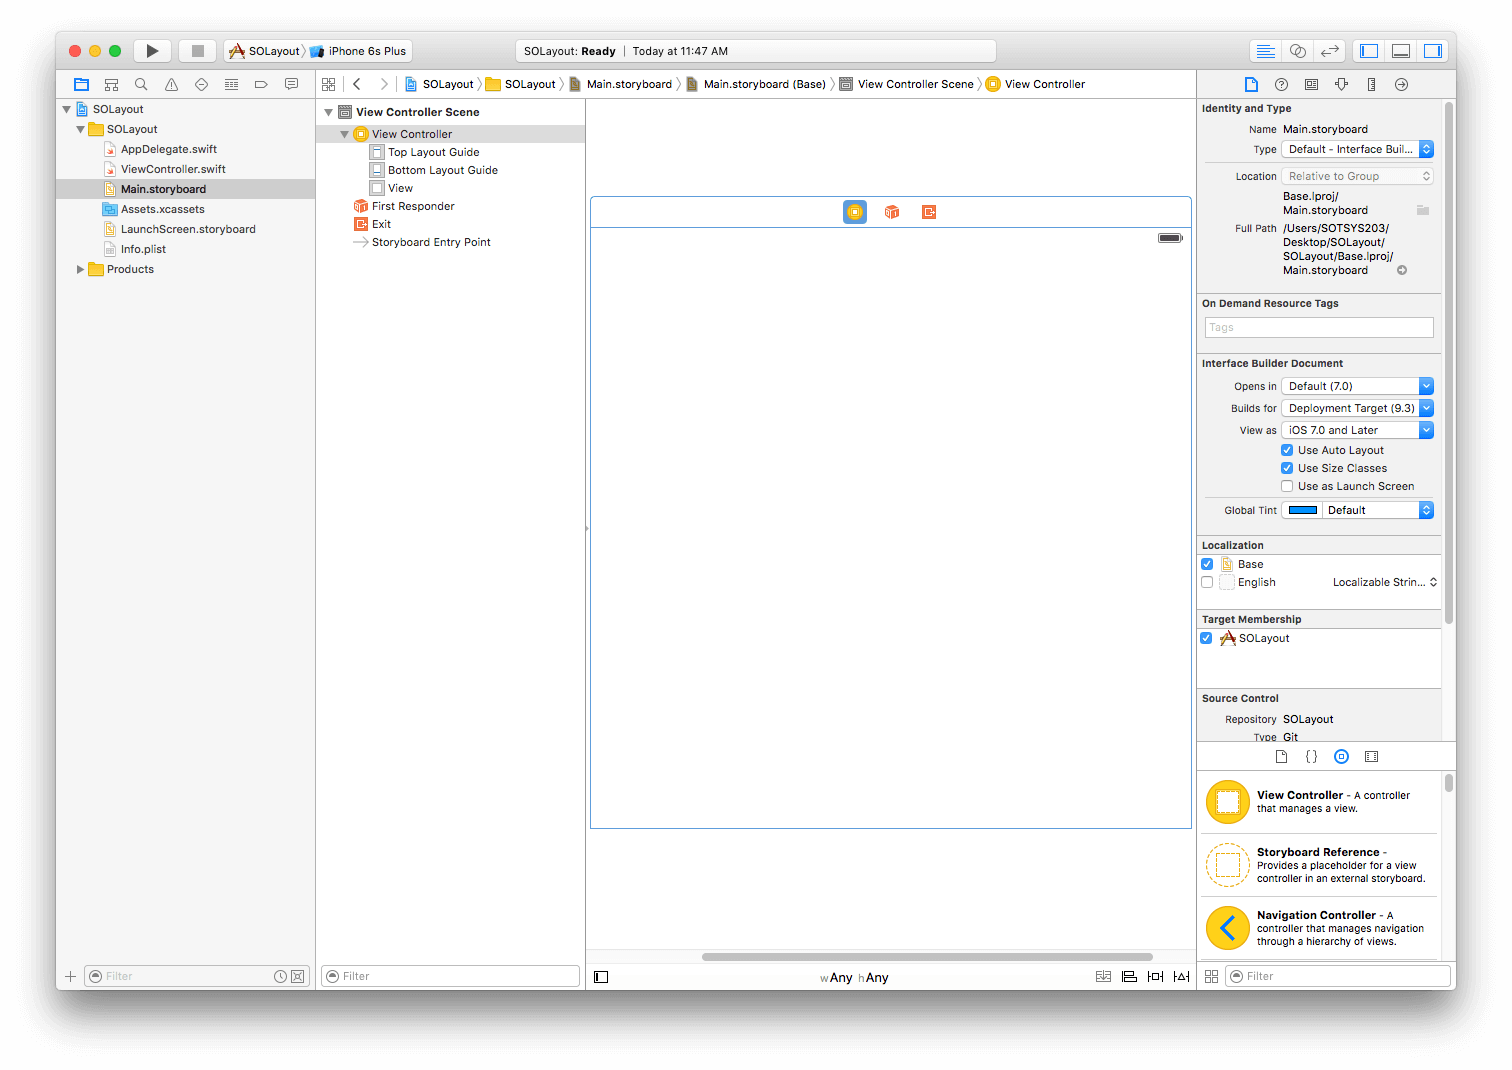Show the Size inspector
Screen dimensions: 1512x1070
(x=1371, y=85)
